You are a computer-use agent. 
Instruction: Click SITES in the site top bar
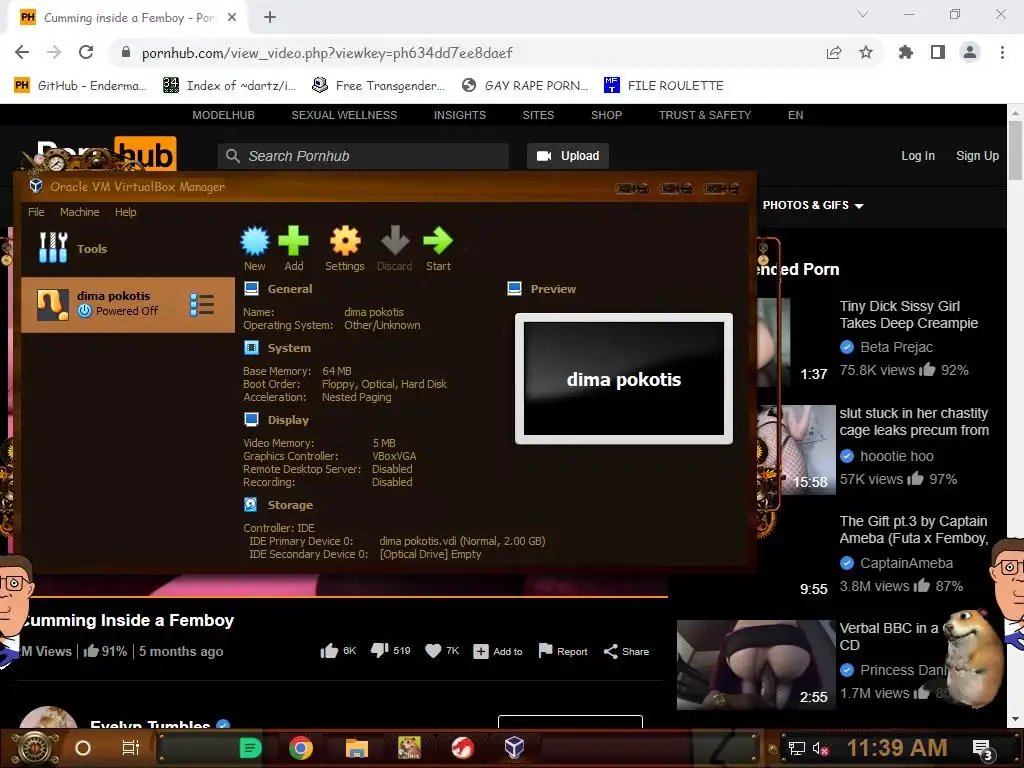click(x=538, y=115)
